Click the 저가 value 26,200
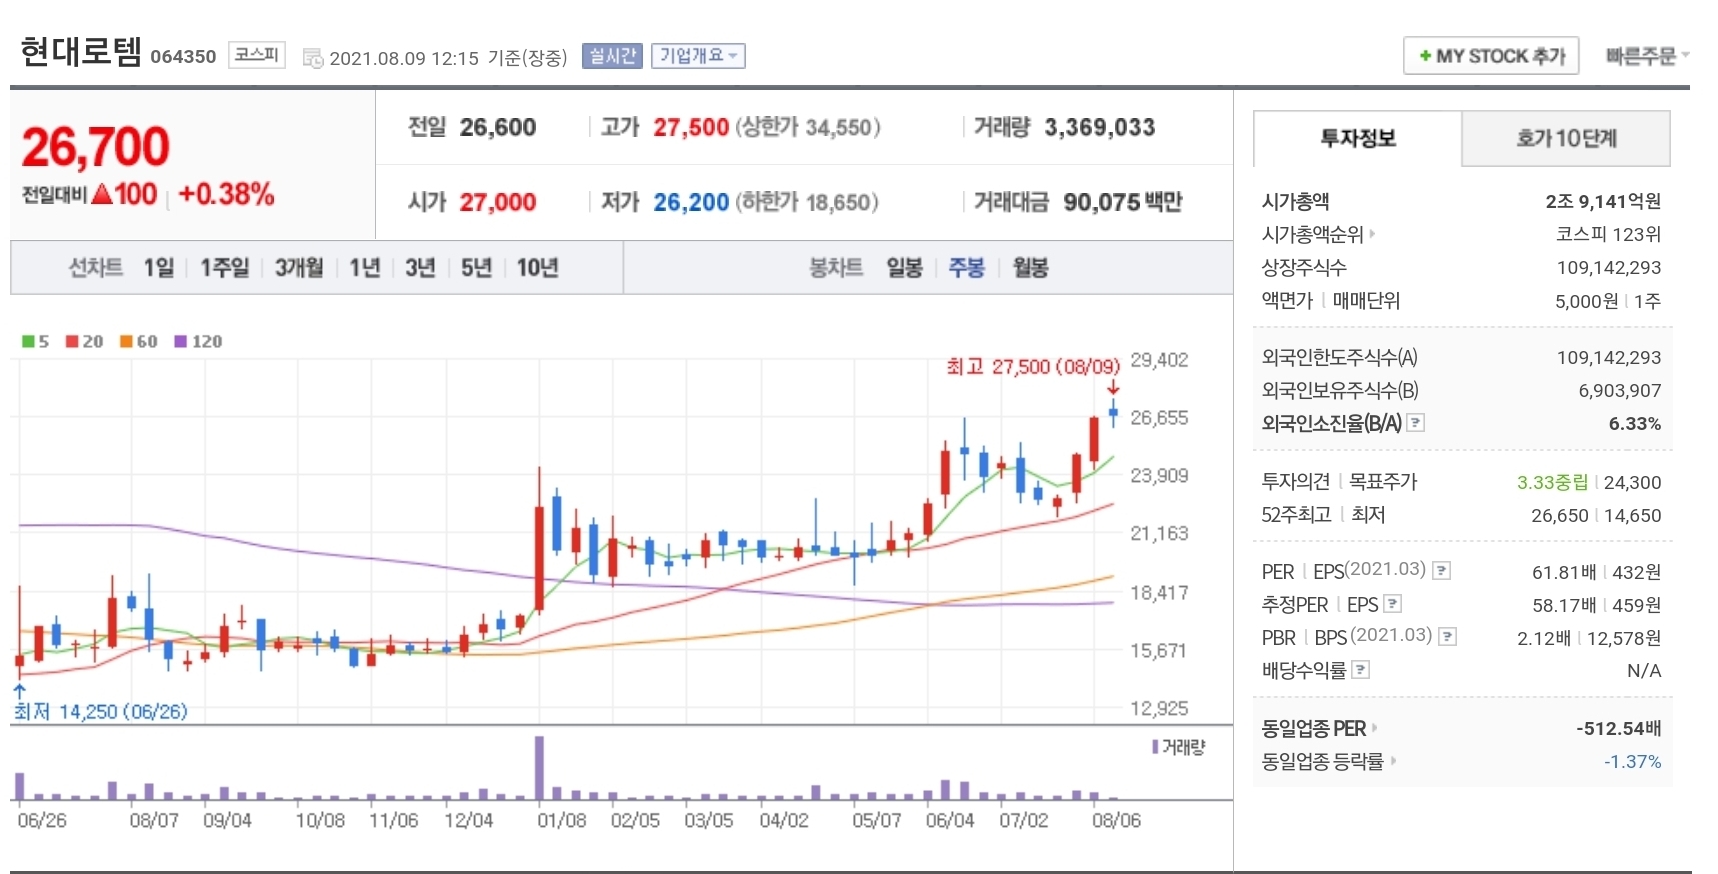The height and width of the screenshot is (874, 1718). click(691, 202)
